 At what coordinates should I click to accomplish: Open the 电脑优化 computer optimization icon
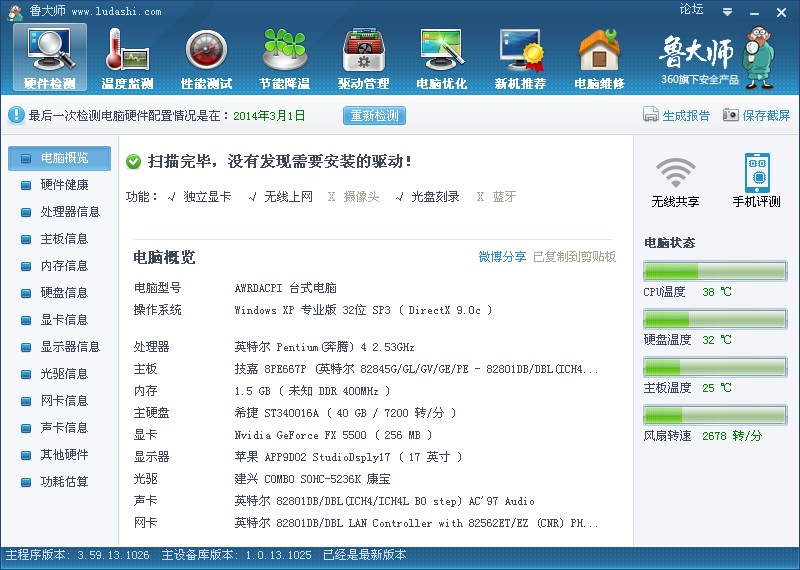tap(441, 55)
